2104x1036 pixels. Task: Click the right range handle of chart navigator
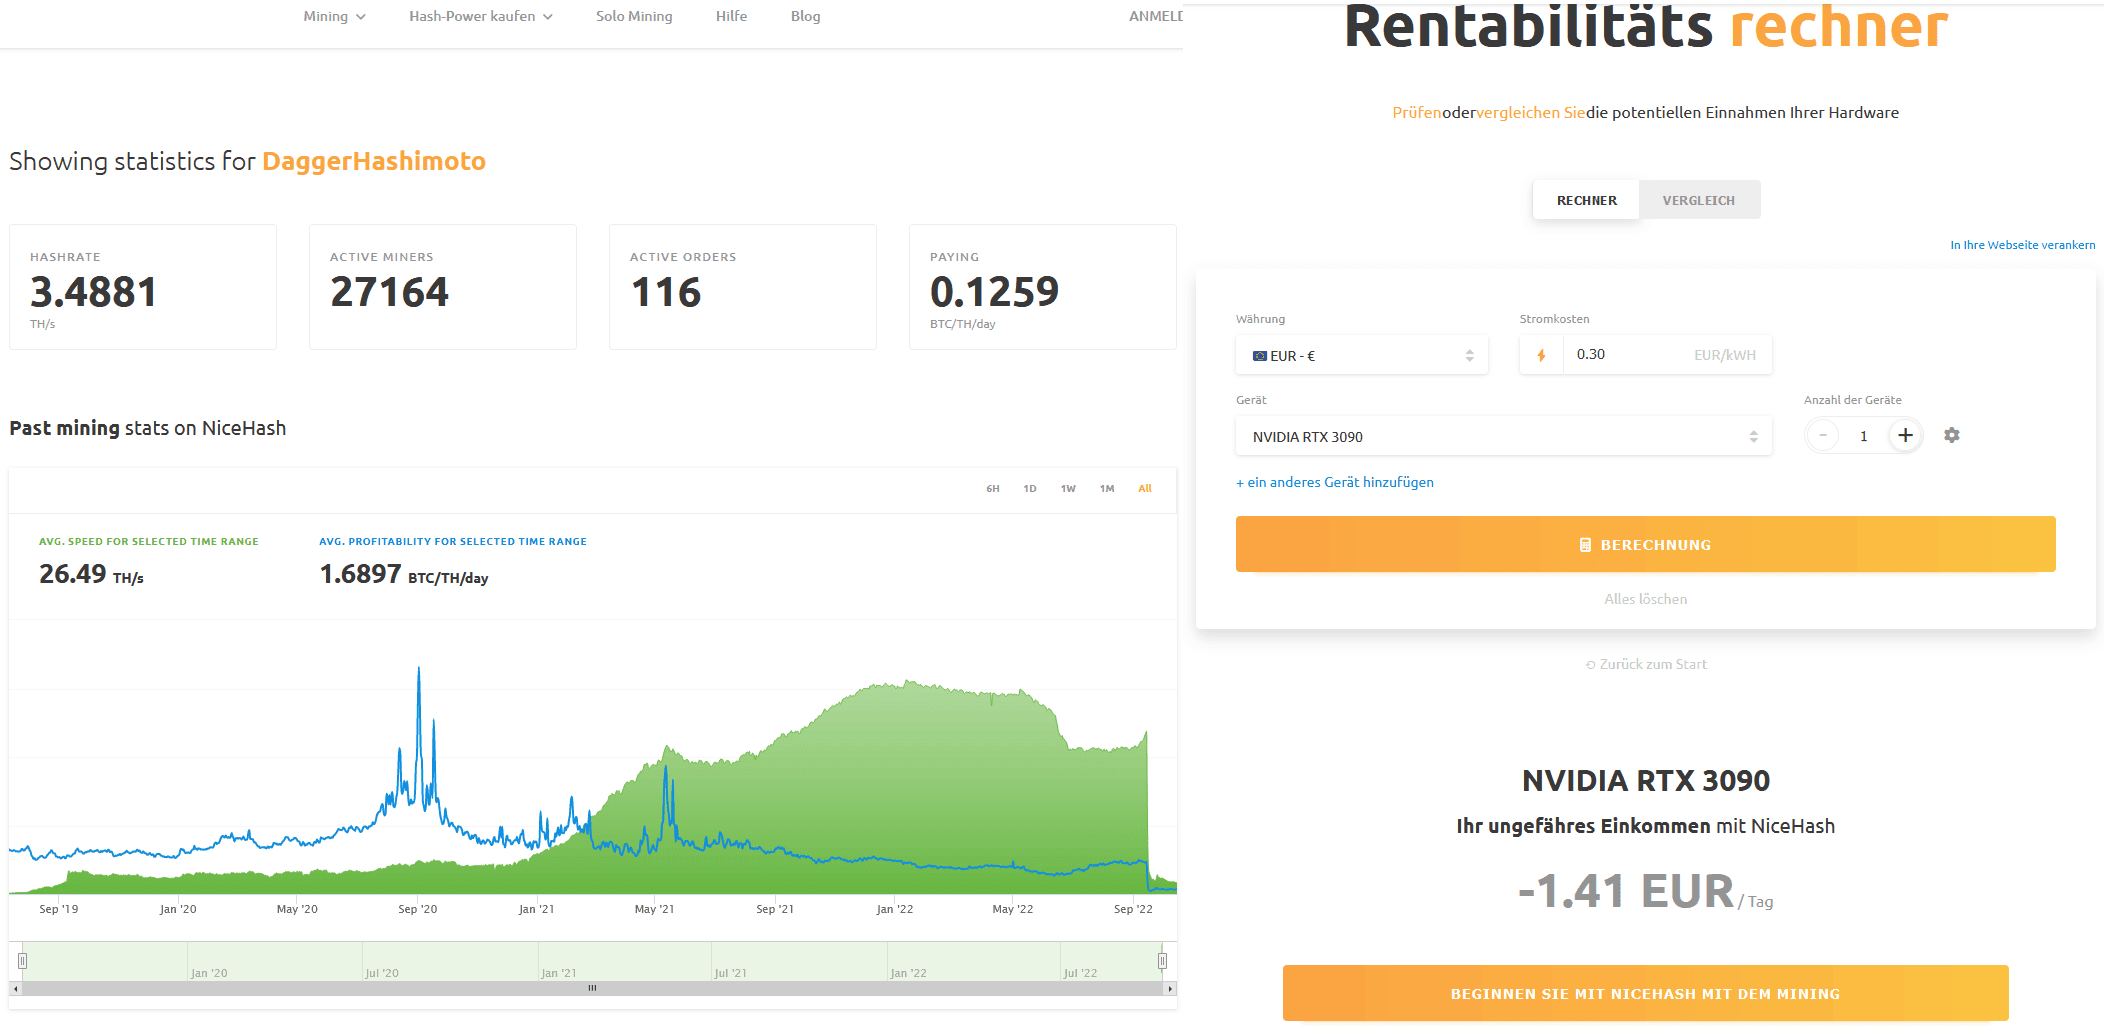click(x=1162, y=961)
